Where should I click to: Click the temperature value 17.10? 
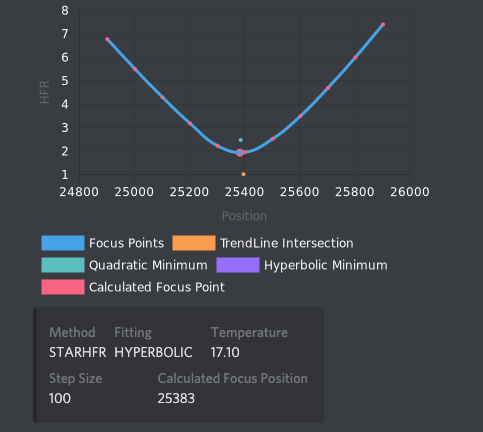(225, 352)
